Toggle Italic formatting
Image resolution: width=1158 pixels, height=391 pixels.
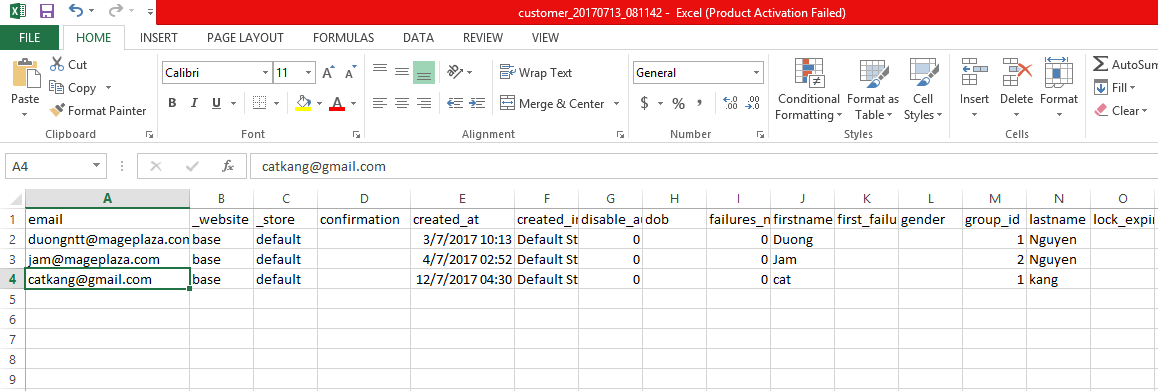coord(193,103)
